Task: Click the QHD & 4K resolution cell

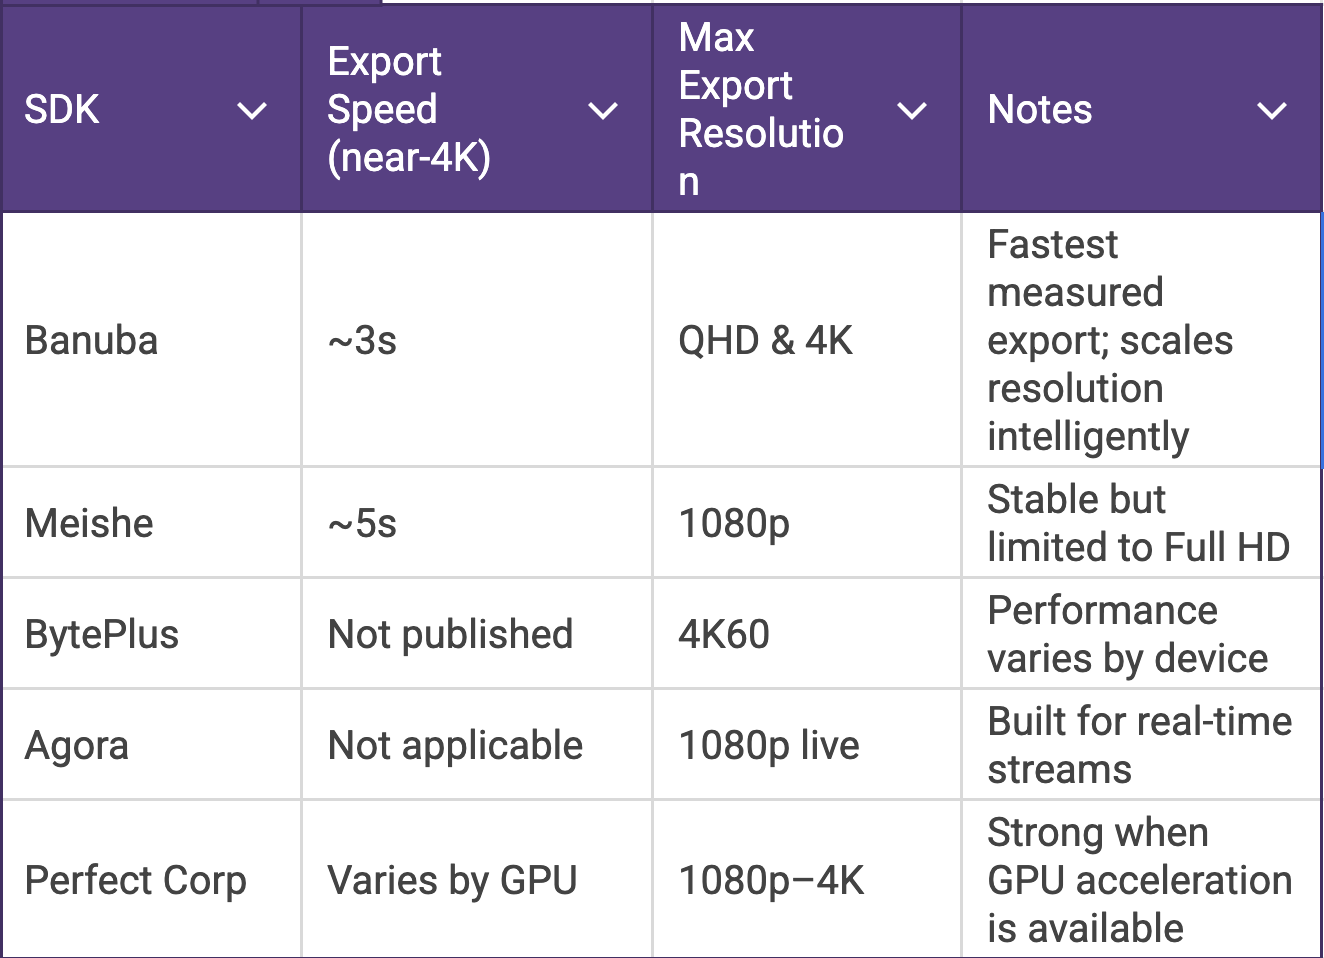Action: coord(766,341)
